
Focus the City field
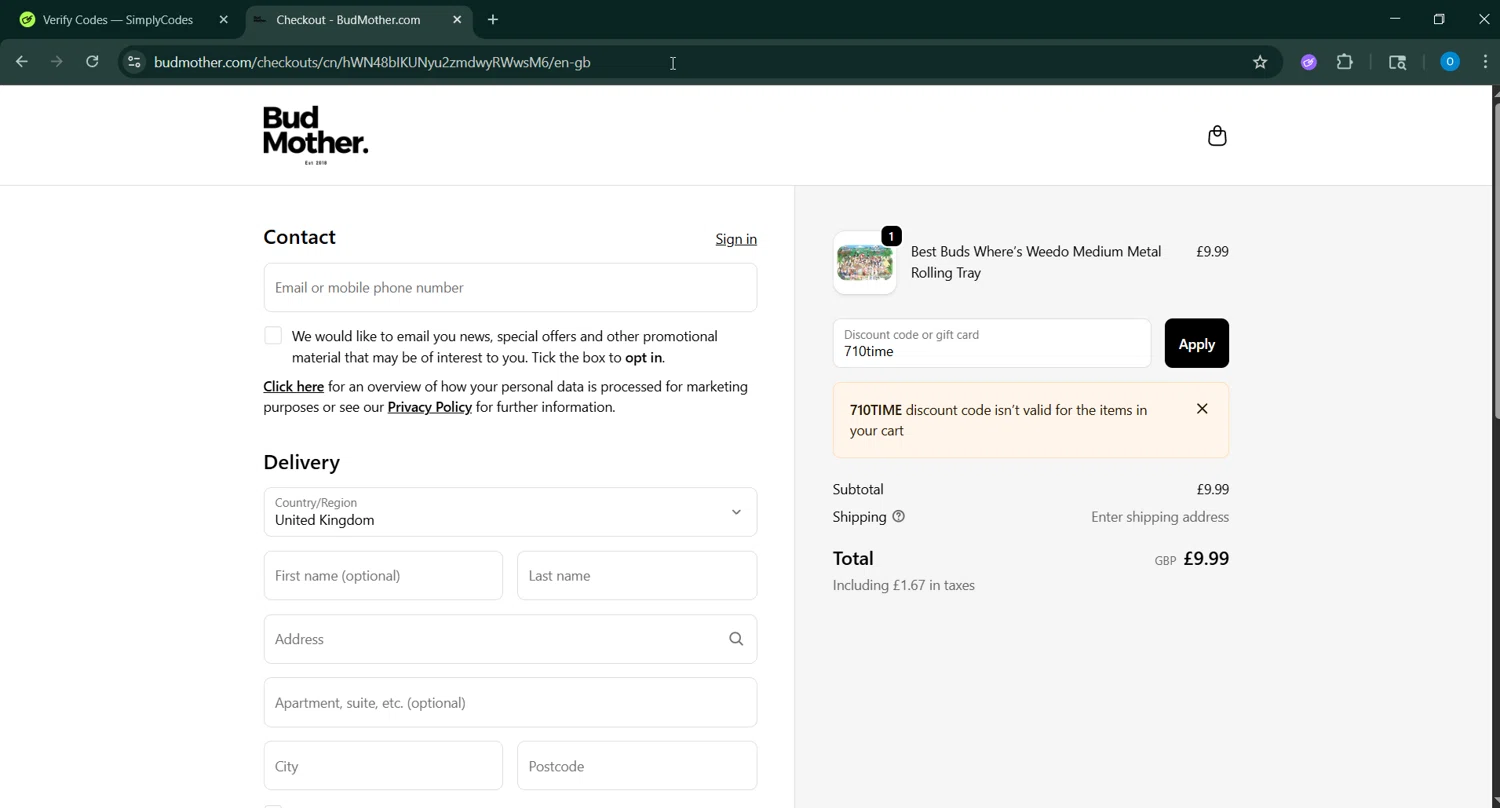383,766
